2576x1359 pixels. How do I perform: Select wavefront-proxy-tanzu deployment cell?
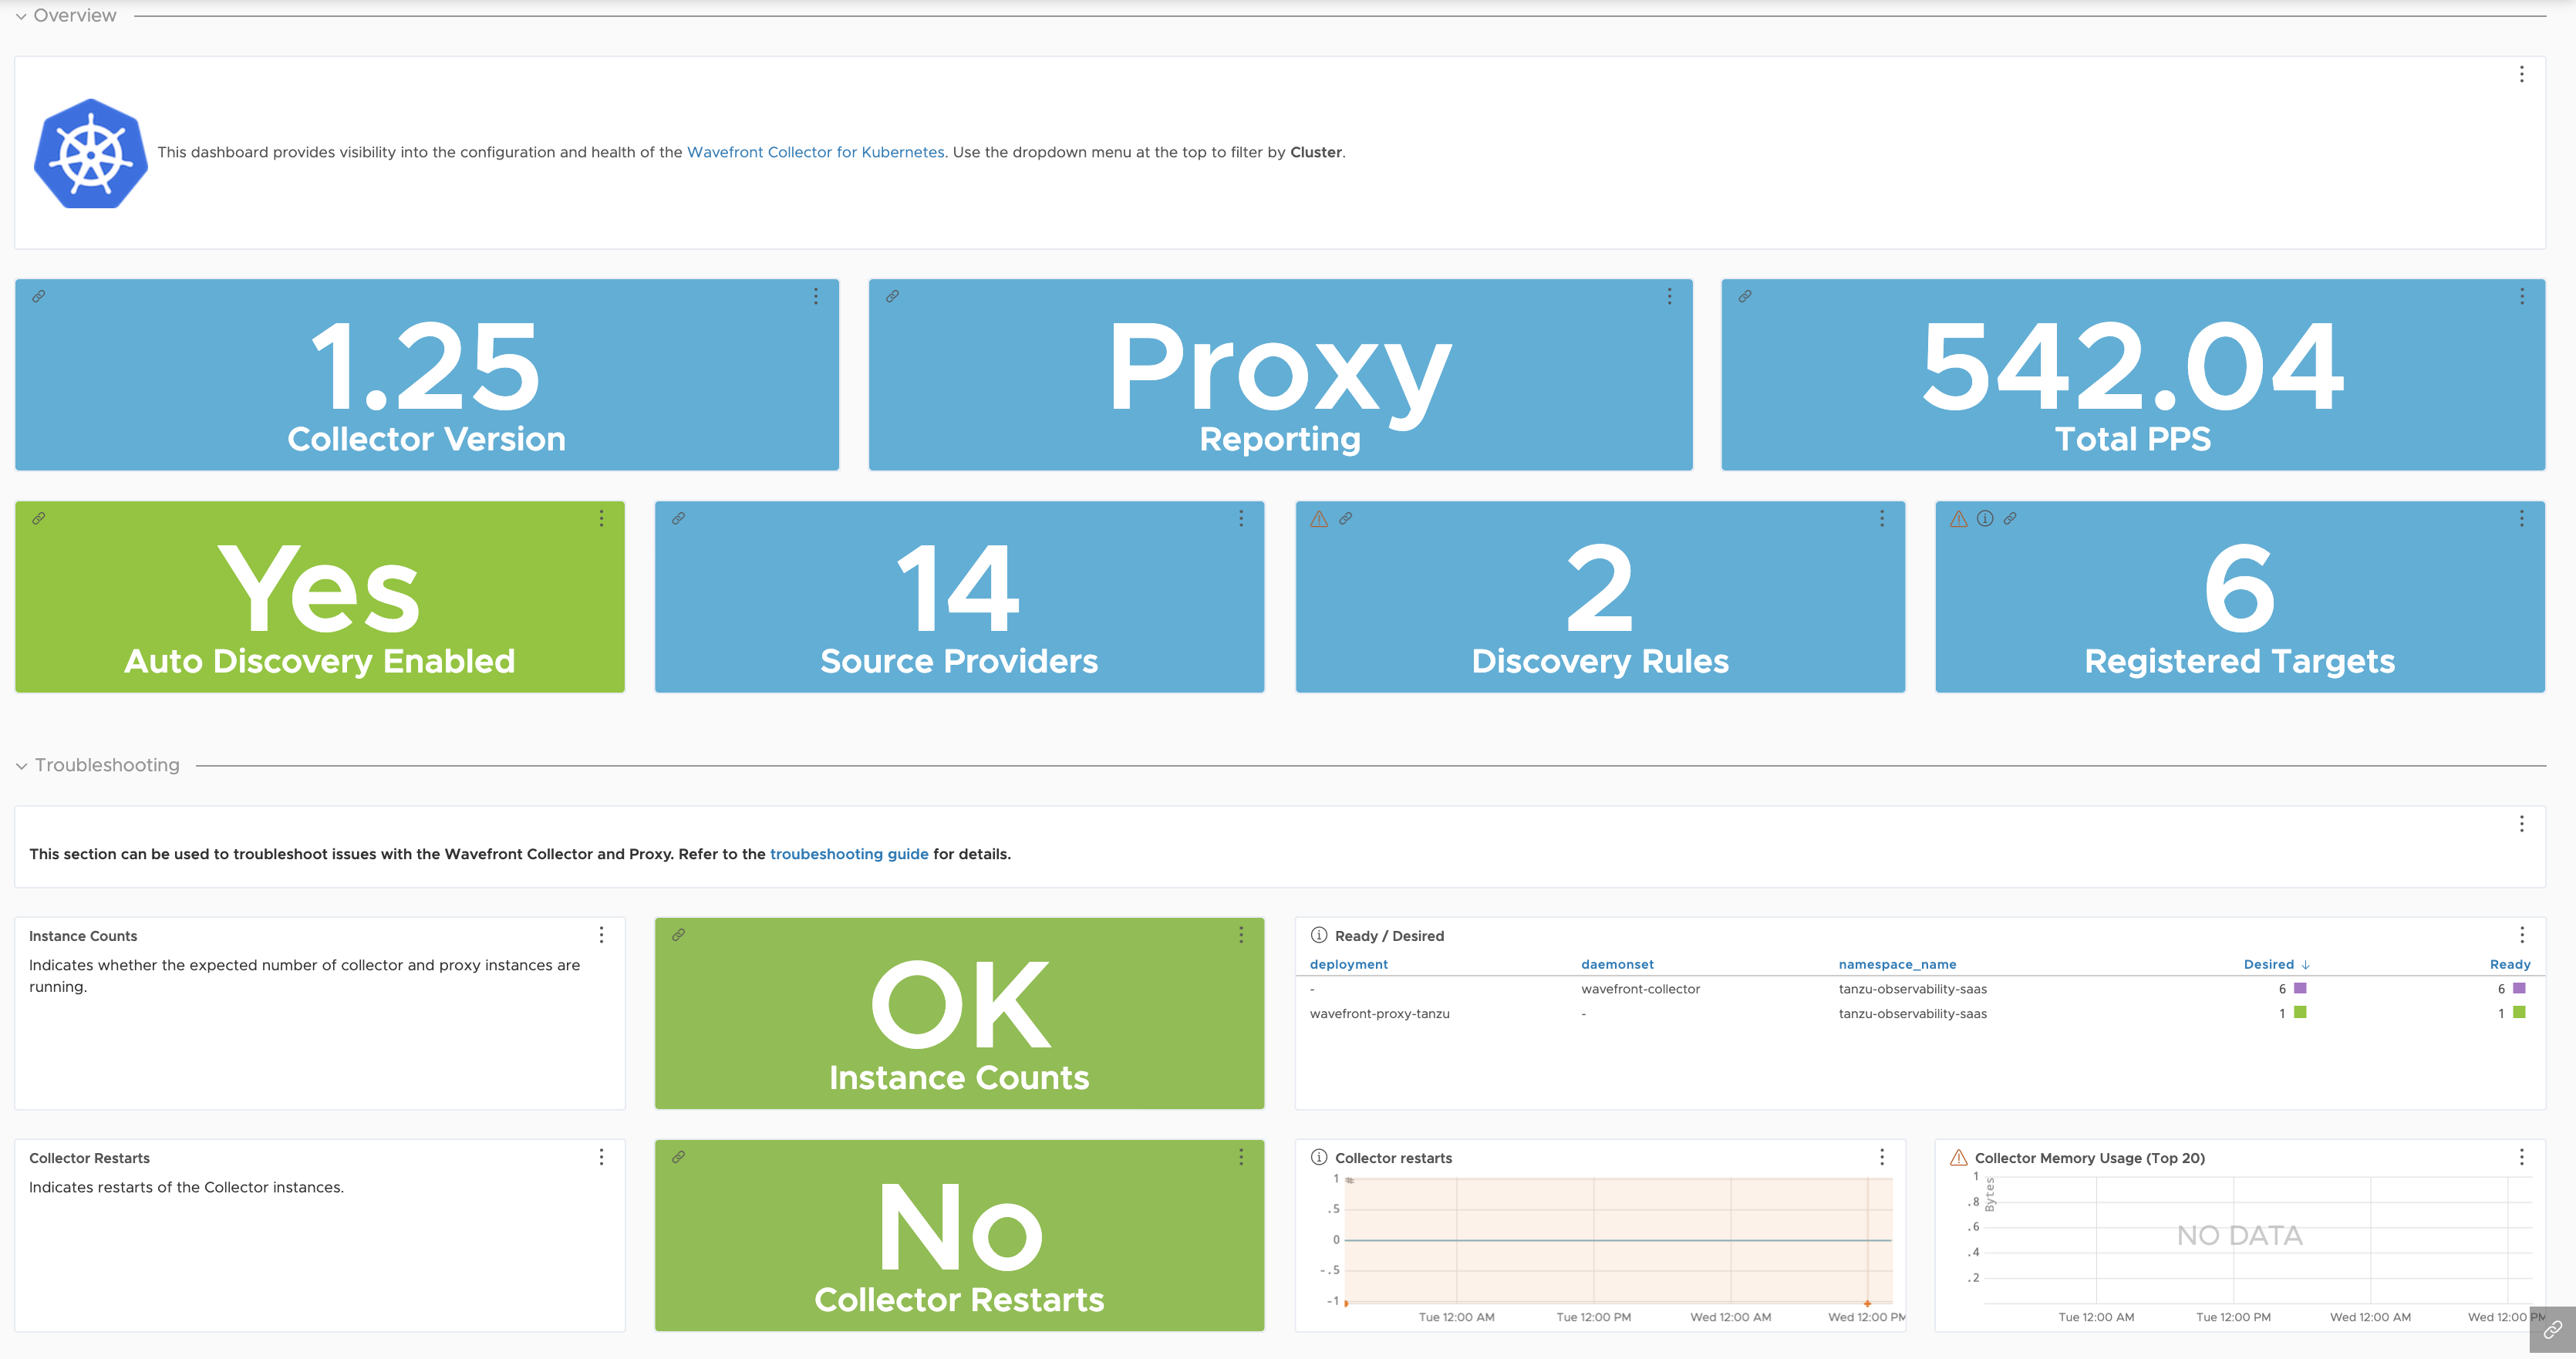tap(1379, 1013)
